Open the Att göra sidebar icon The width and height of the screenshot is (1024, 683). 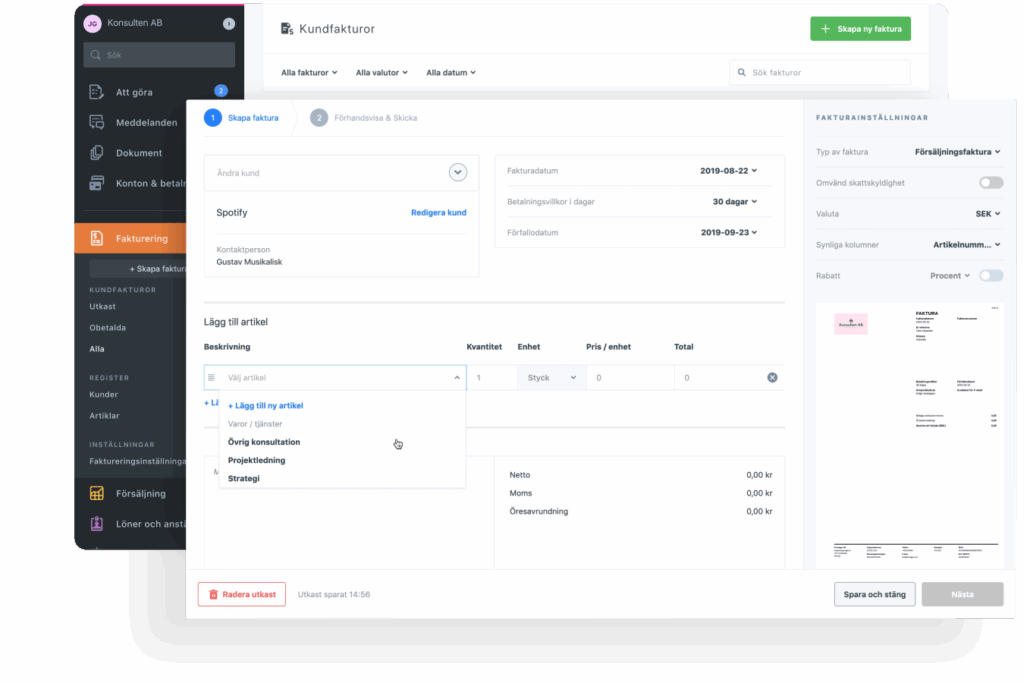pyautogui.click(x=97, y=92)
